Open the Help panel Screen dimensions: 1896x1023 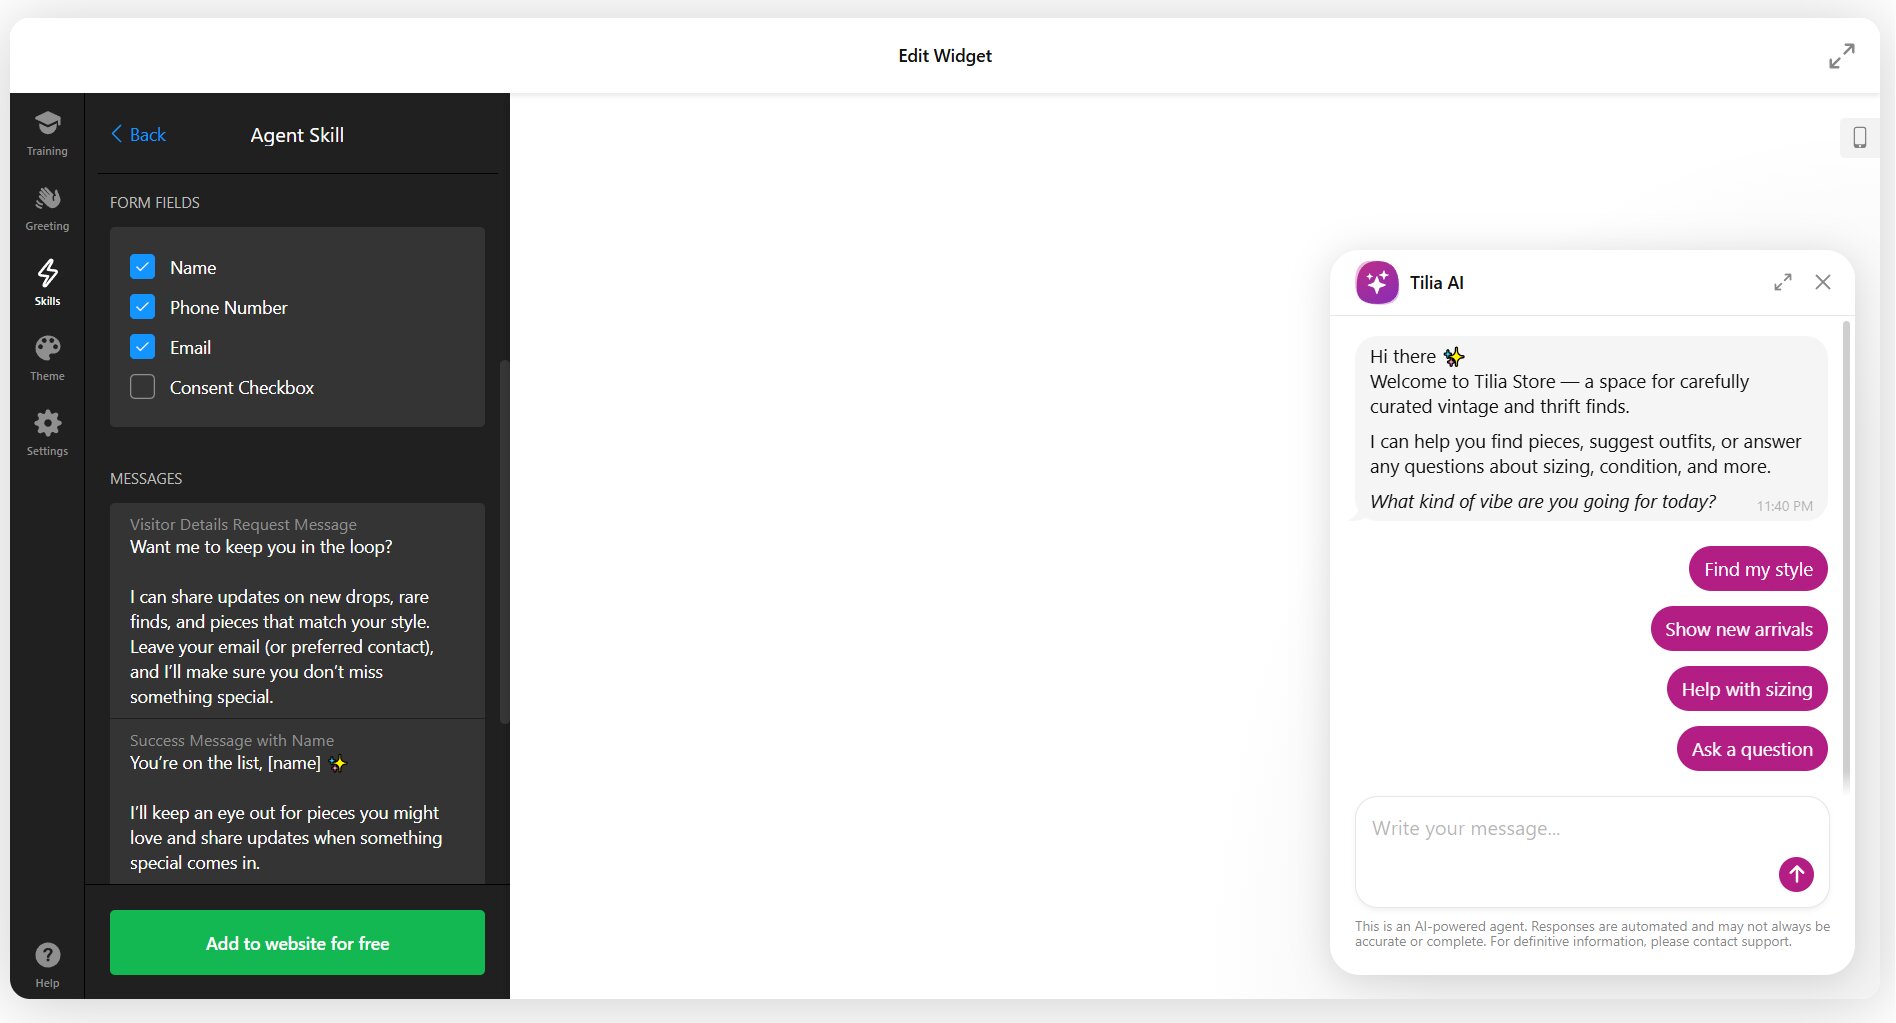point(47,963)
